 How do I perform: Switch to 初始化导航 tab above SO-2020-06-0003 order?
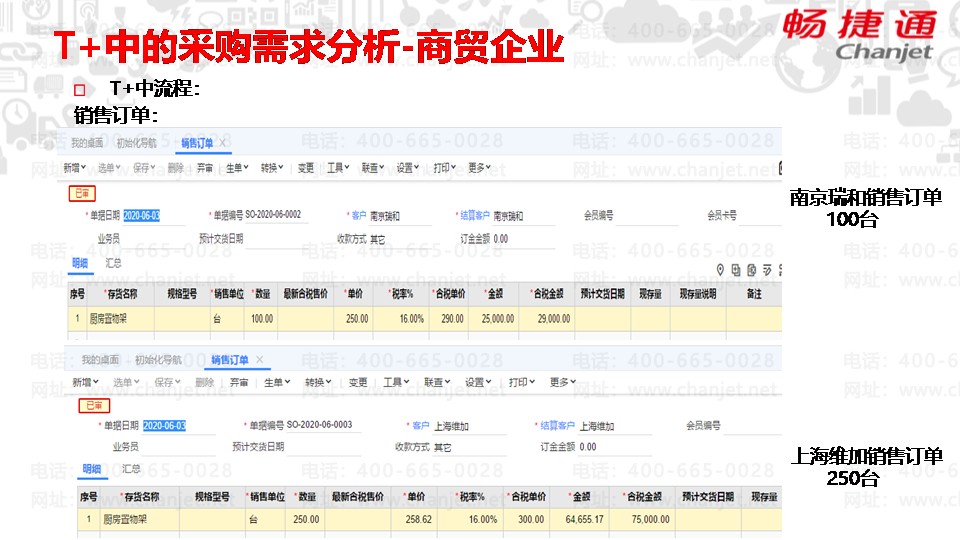point(158,359)
